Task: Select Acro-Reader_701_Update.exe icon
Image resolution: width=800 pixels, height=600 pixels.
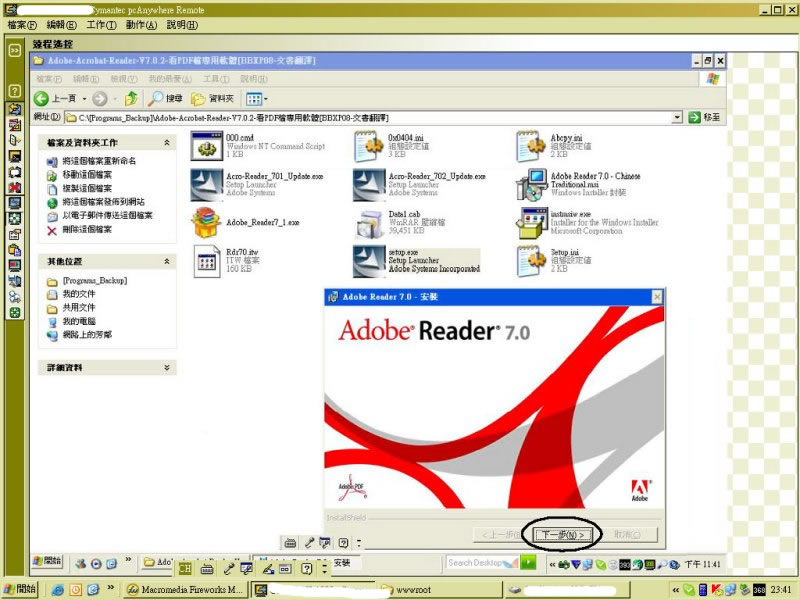Action: 207,184
